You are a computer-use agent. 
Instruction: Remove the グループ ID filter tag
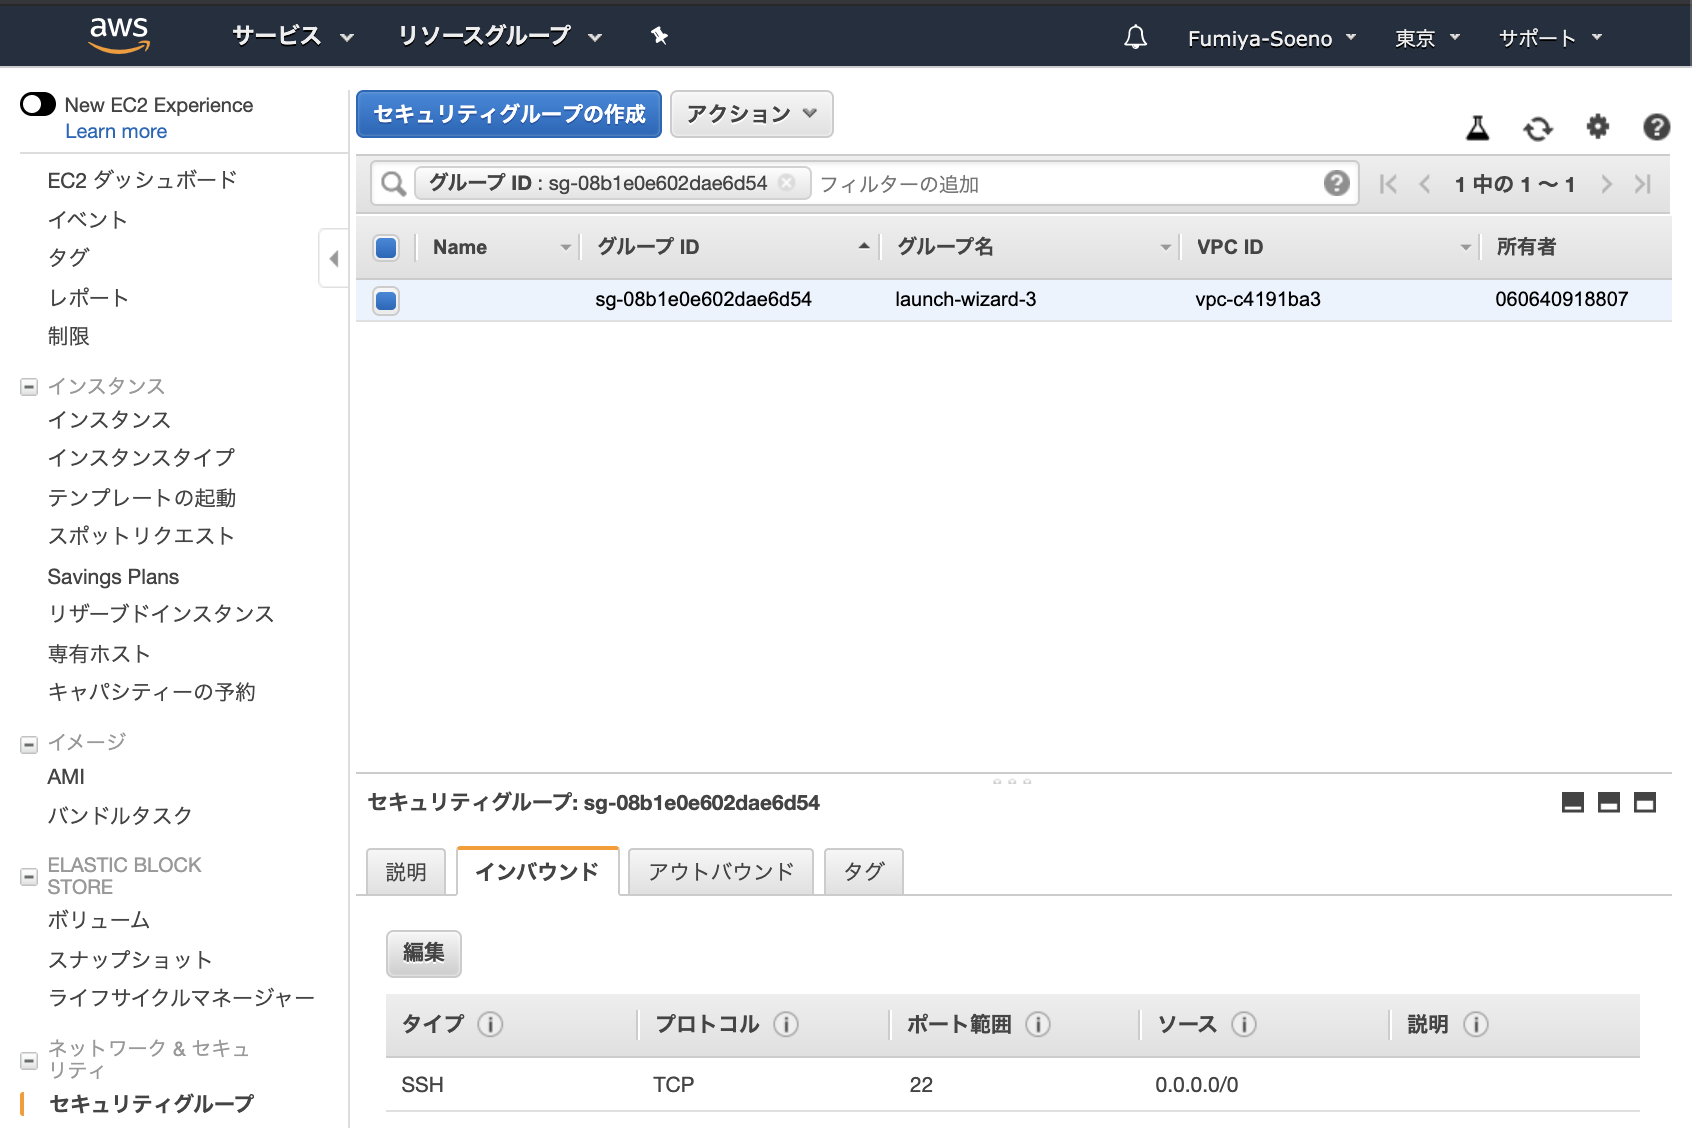click(x=788, y=183)
